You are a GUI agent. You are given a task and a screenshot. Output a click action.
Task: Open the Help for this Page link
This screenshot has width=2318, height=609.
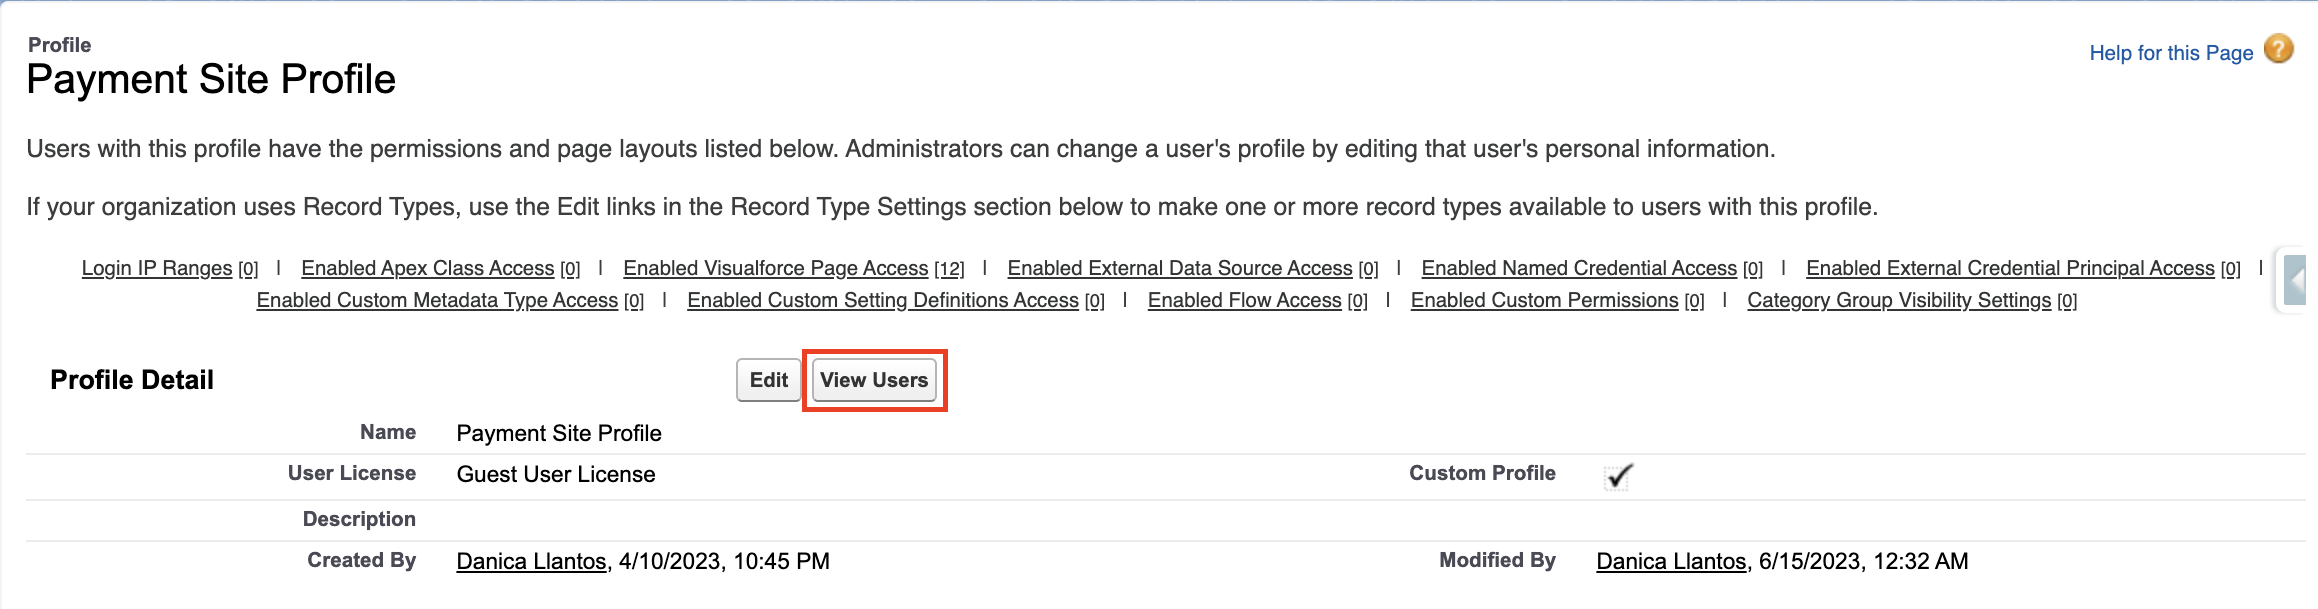coord(2171,53)
